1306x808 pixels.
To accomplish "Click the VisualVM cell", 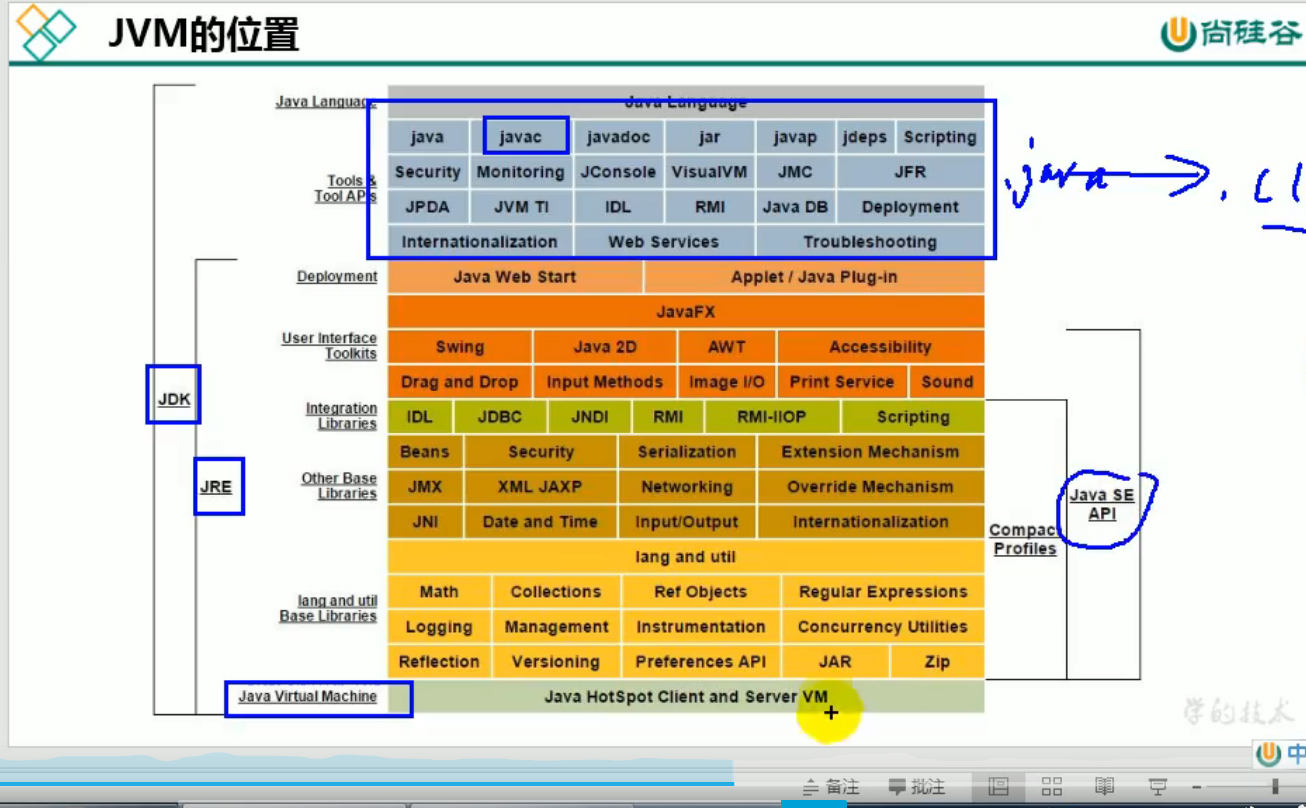I will click(709, 172).
